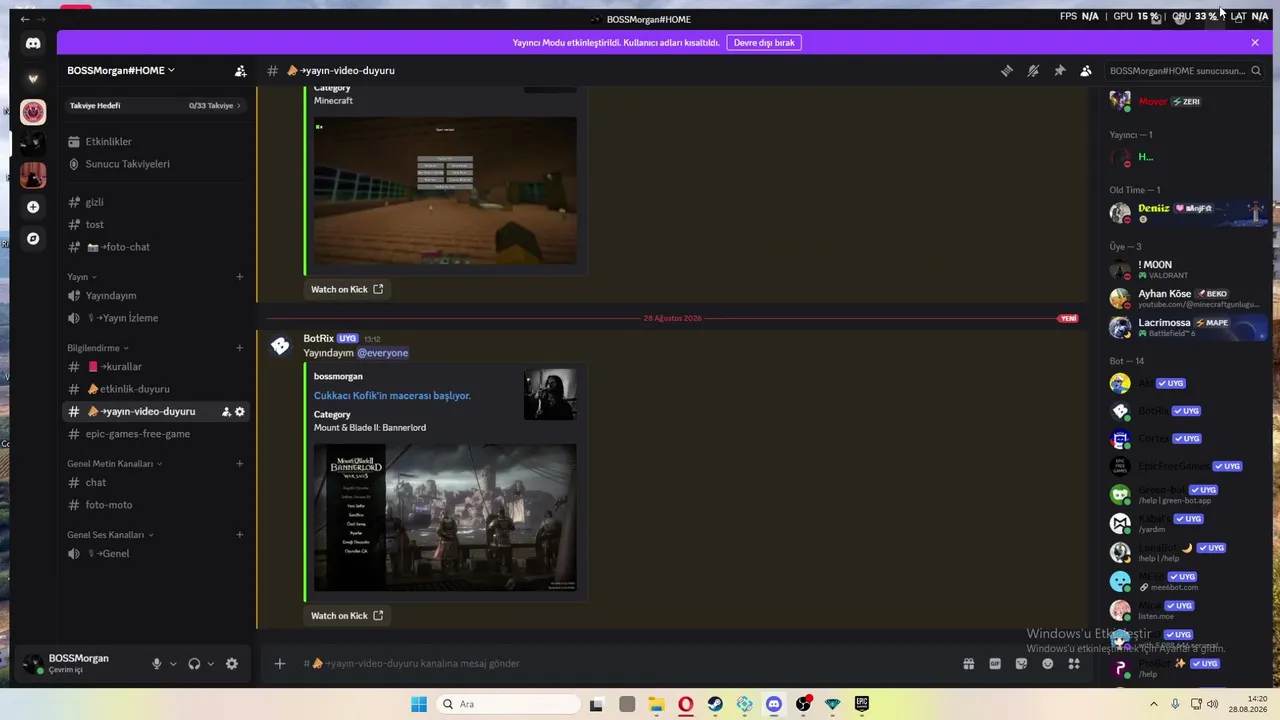Collapse the Yayın category
1280x720 pixels.
pos(82,277)
